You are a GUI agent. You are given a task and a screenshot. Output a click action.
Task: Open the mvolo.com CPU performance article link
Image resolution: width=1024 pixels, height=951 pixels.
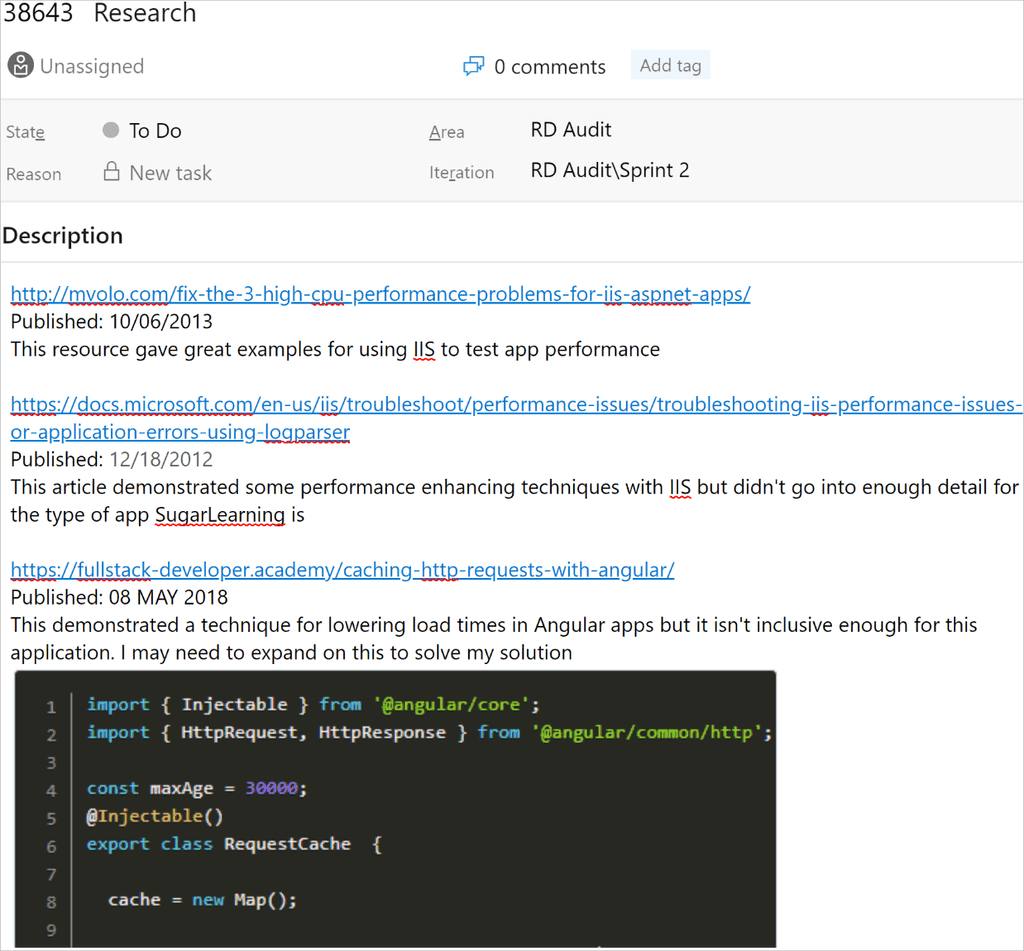(379, 294)
